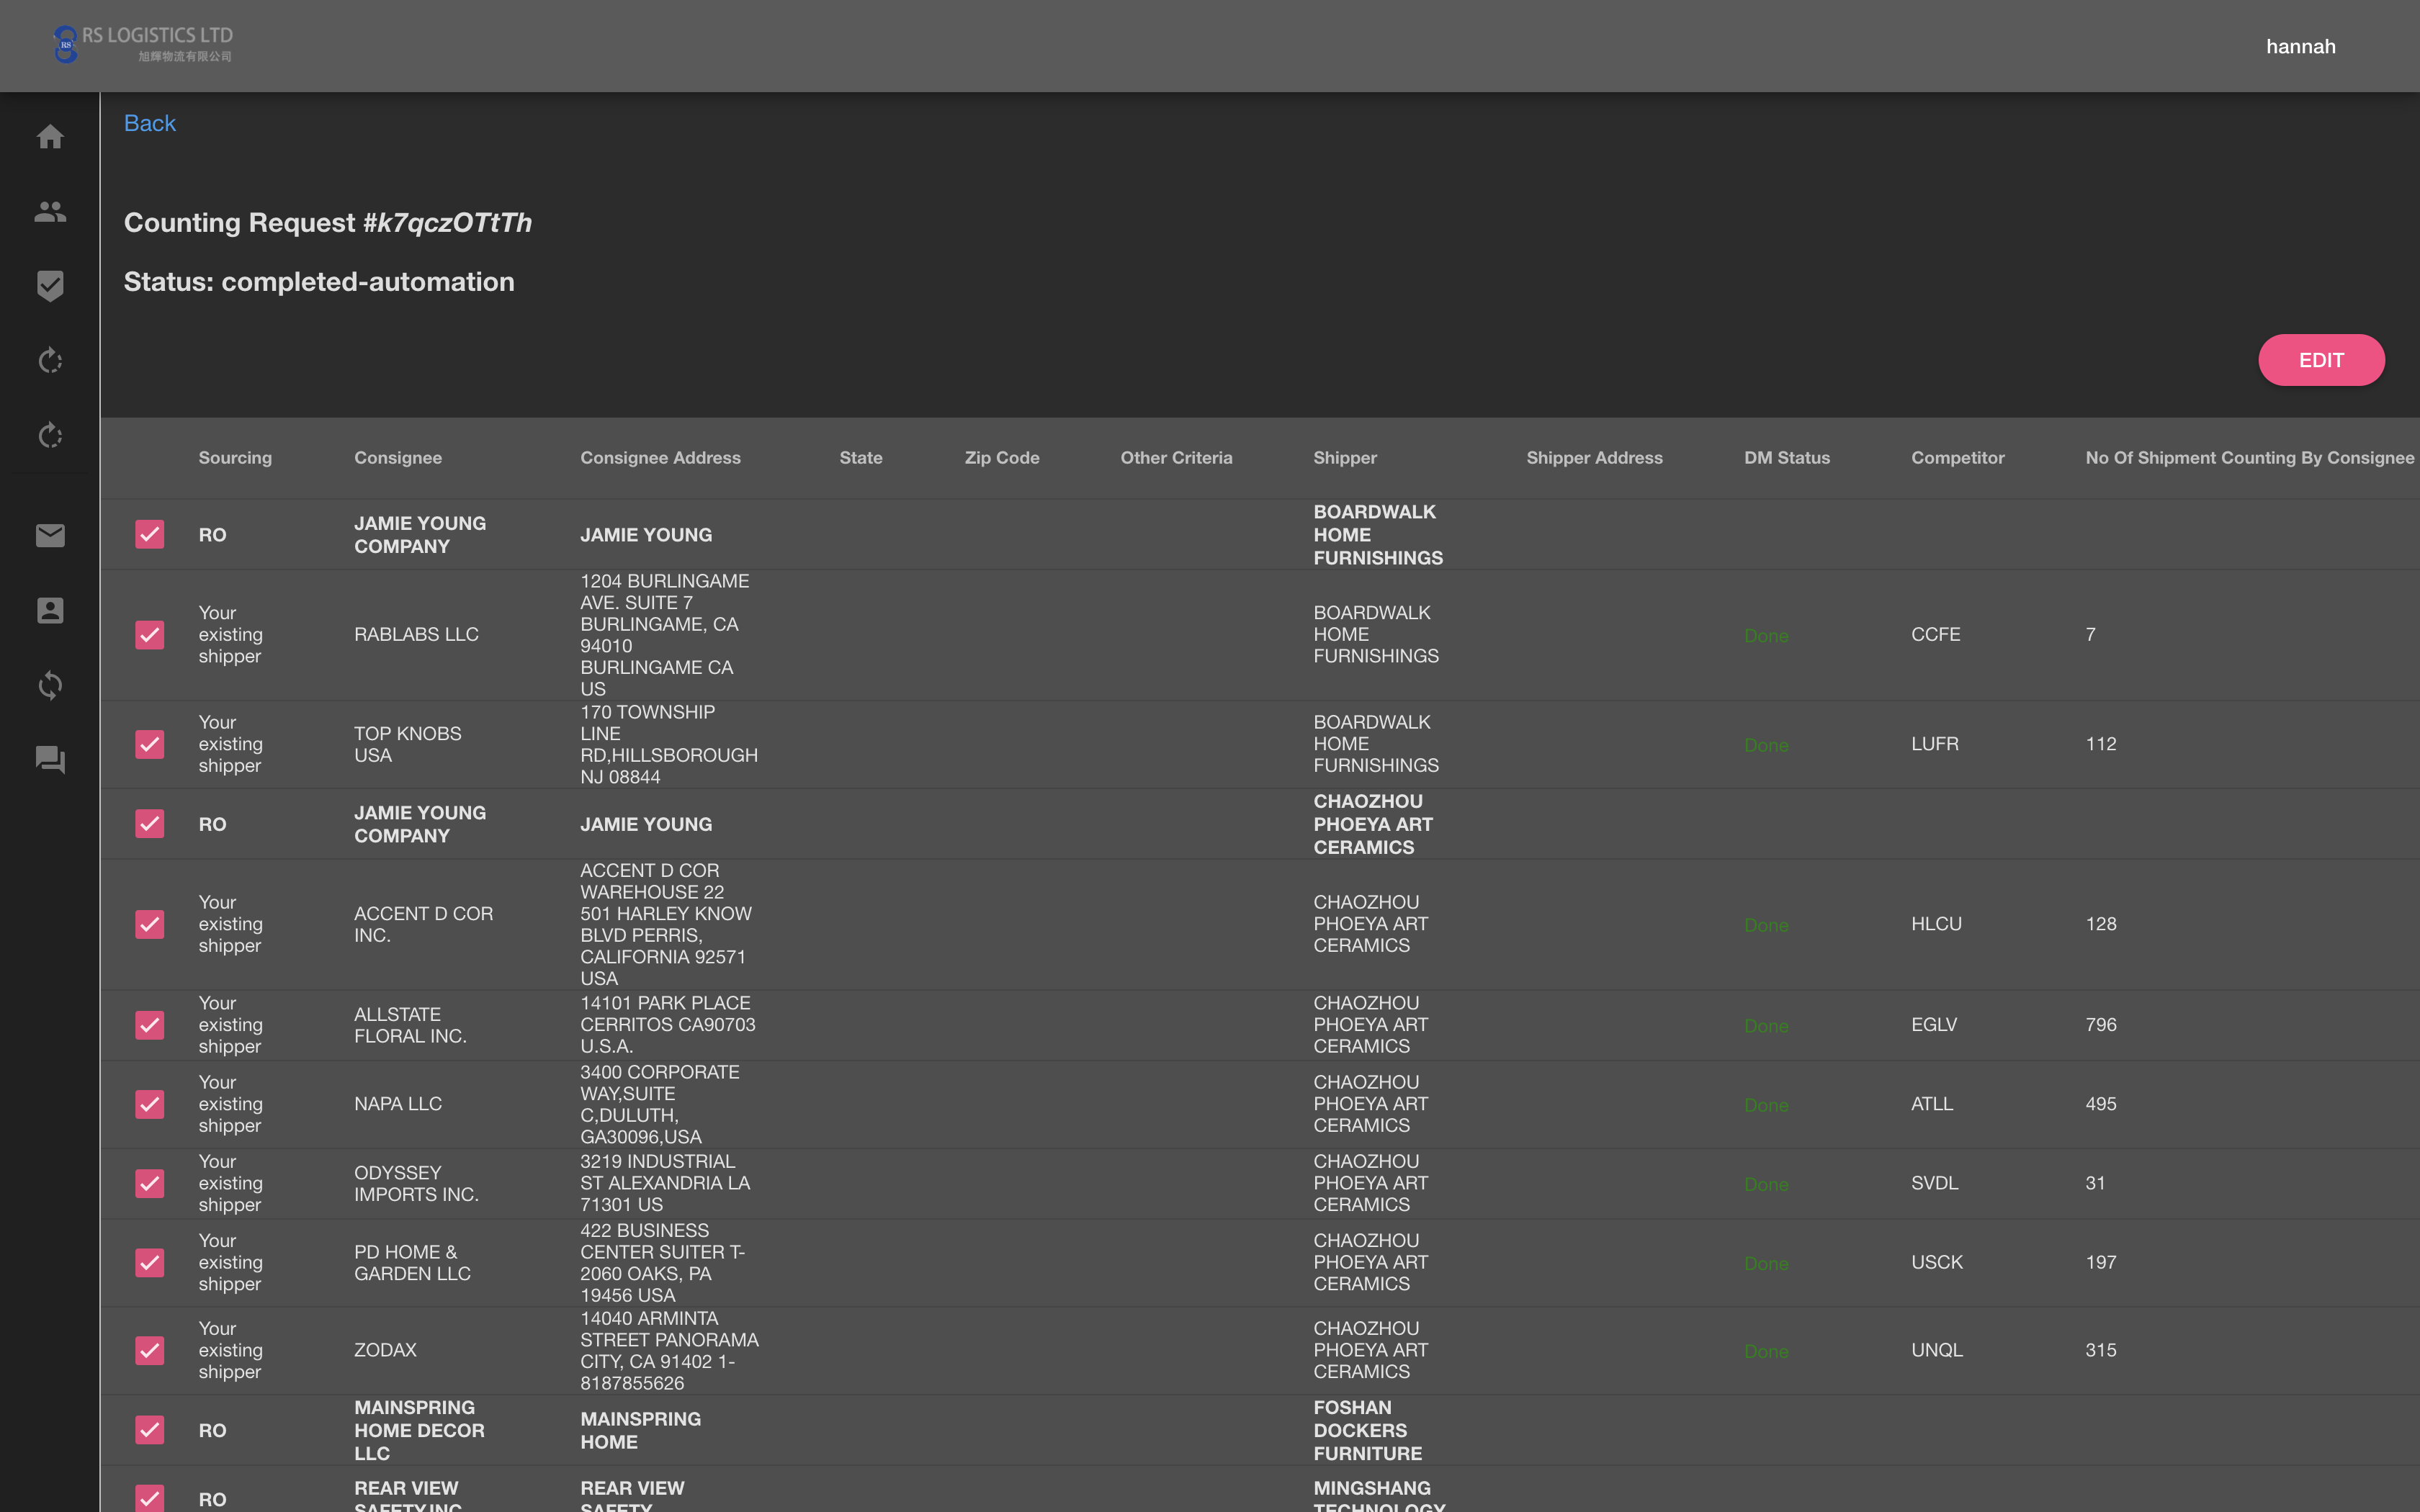2420x1512 pixels.
Task: Uncheck the RABLABS LLC row checkbox
Action: pos(150,635)
